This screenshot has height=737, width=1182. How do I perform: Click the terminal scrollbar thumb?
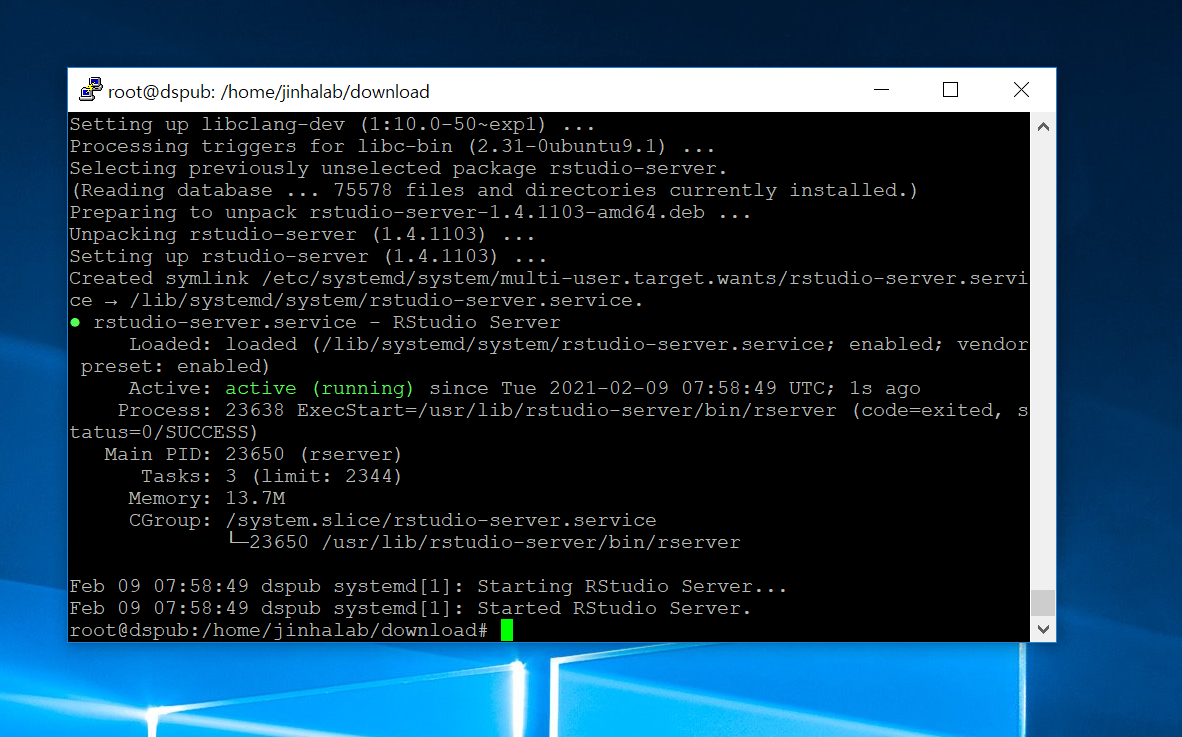pyautogui.click(x=1043, y=603)
